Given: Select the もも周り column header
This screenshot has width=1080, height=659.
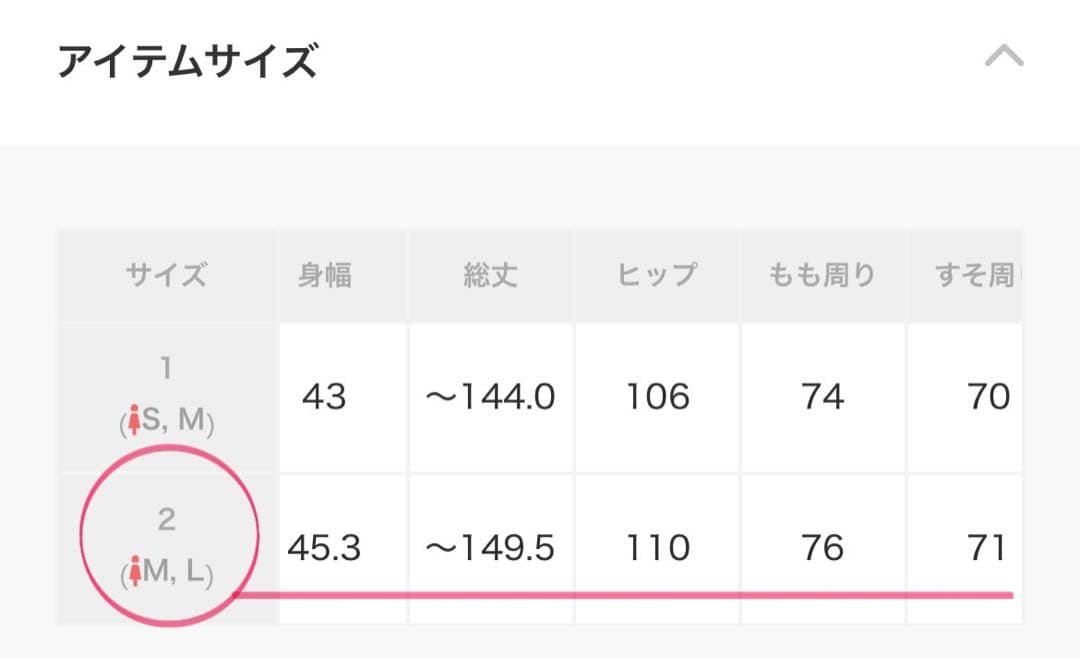Looking at the screenshot, I should [x=822, y=275].
